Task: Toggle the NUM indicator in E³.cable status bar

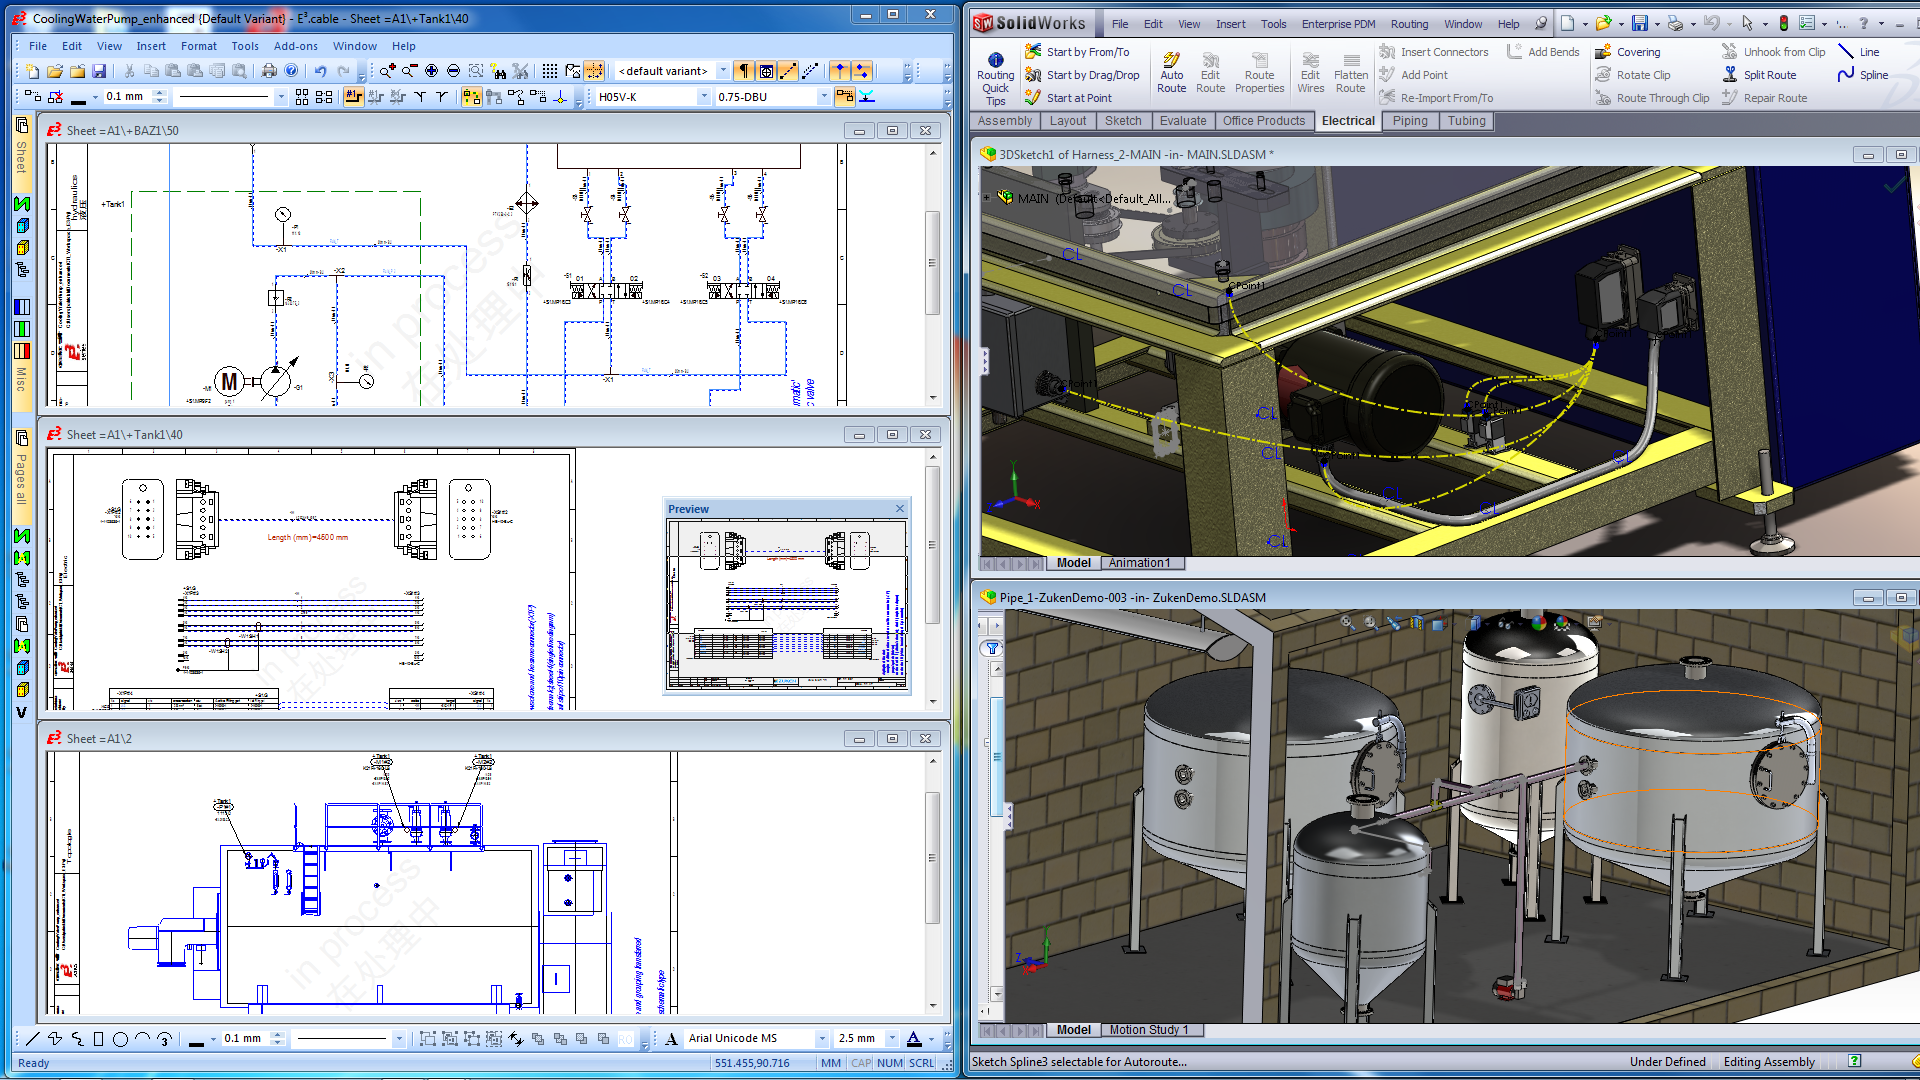Action: 889,1063
